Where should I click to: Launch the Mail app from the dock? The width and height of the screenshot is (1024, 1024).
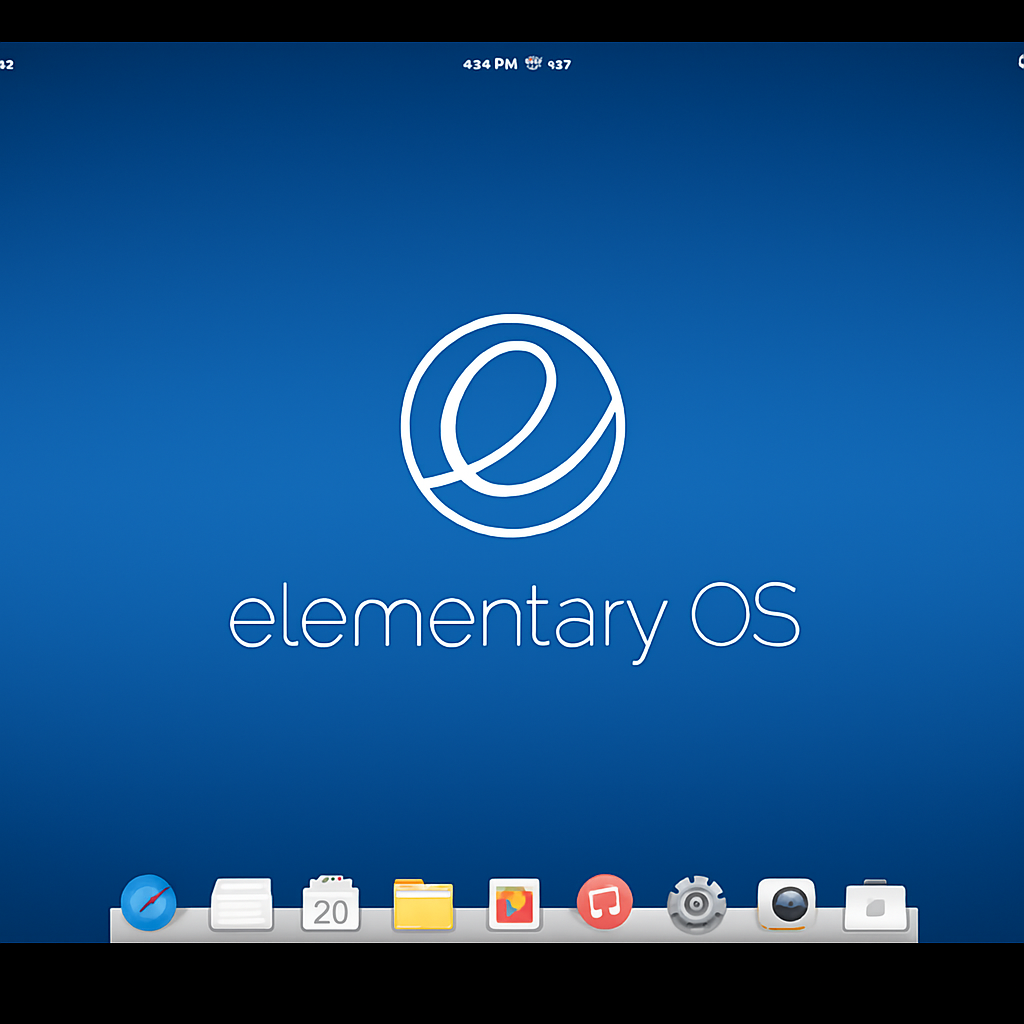click(240, 904)
